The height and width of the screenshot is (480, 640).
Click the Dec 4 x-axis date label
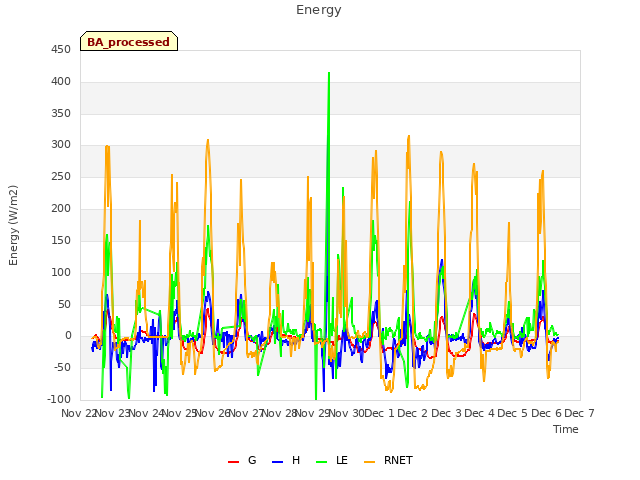click(480, 413)
